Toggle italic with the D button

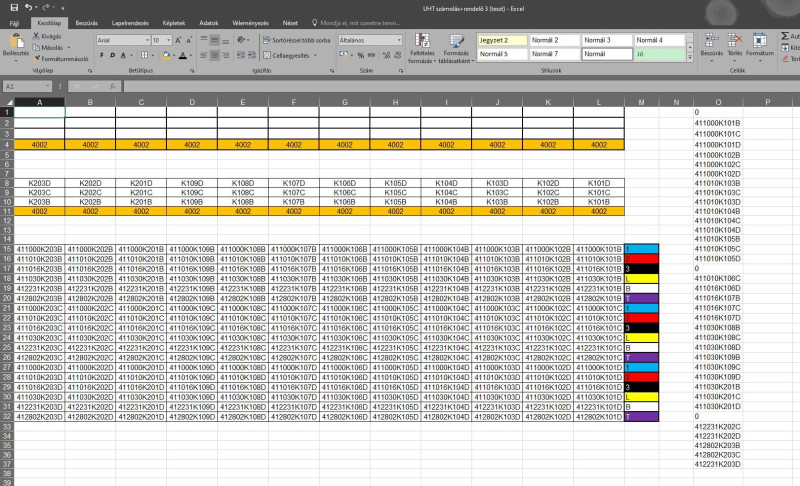click(112, 55)
